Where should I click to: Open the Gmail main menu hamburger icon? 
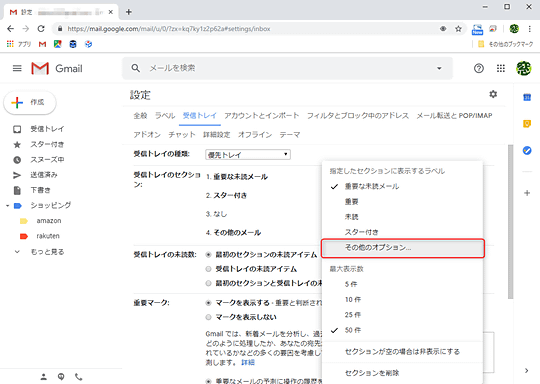click(17, 69)
